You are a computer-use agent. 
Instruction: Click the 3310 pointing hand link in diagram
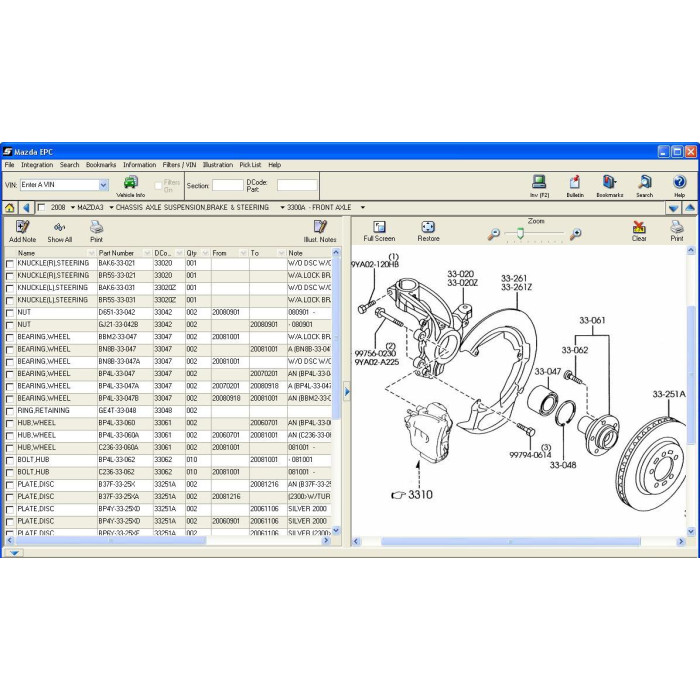point(412,494)
